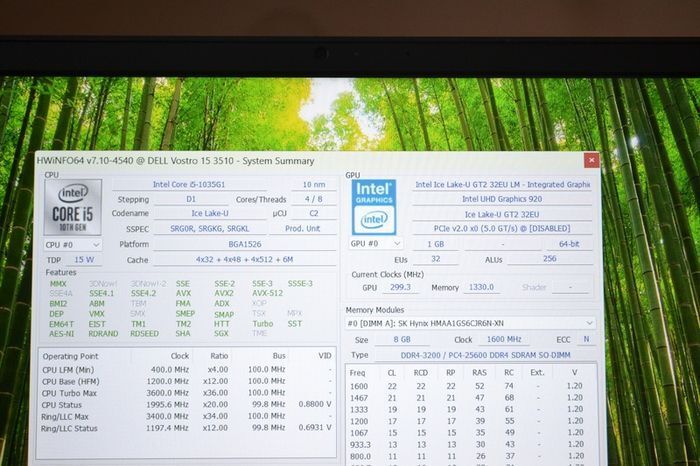Select the Stepping value D1
The width and height of the screenshot is (700, 466).
point(191,199)
